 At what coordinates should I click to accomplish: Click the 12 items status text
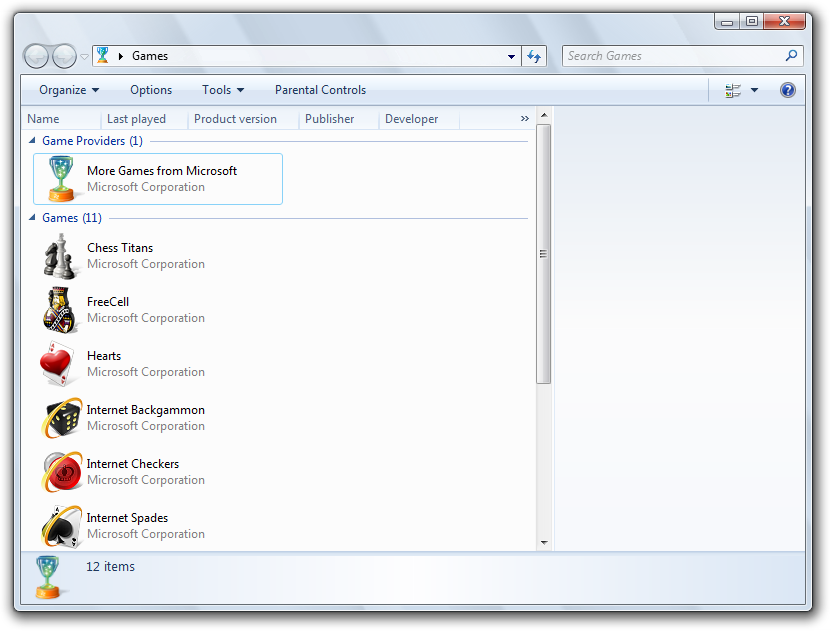pos(110,567)
